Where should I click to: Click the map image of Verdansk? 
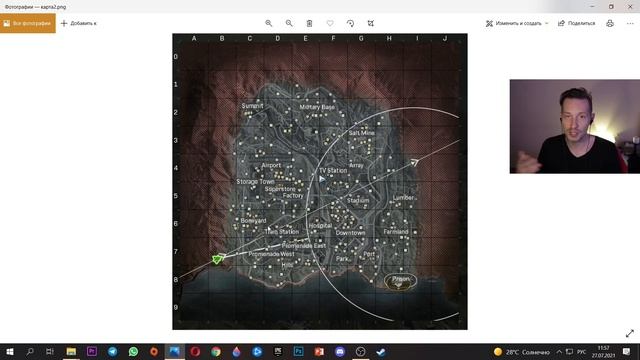click(x=320, y=182)
